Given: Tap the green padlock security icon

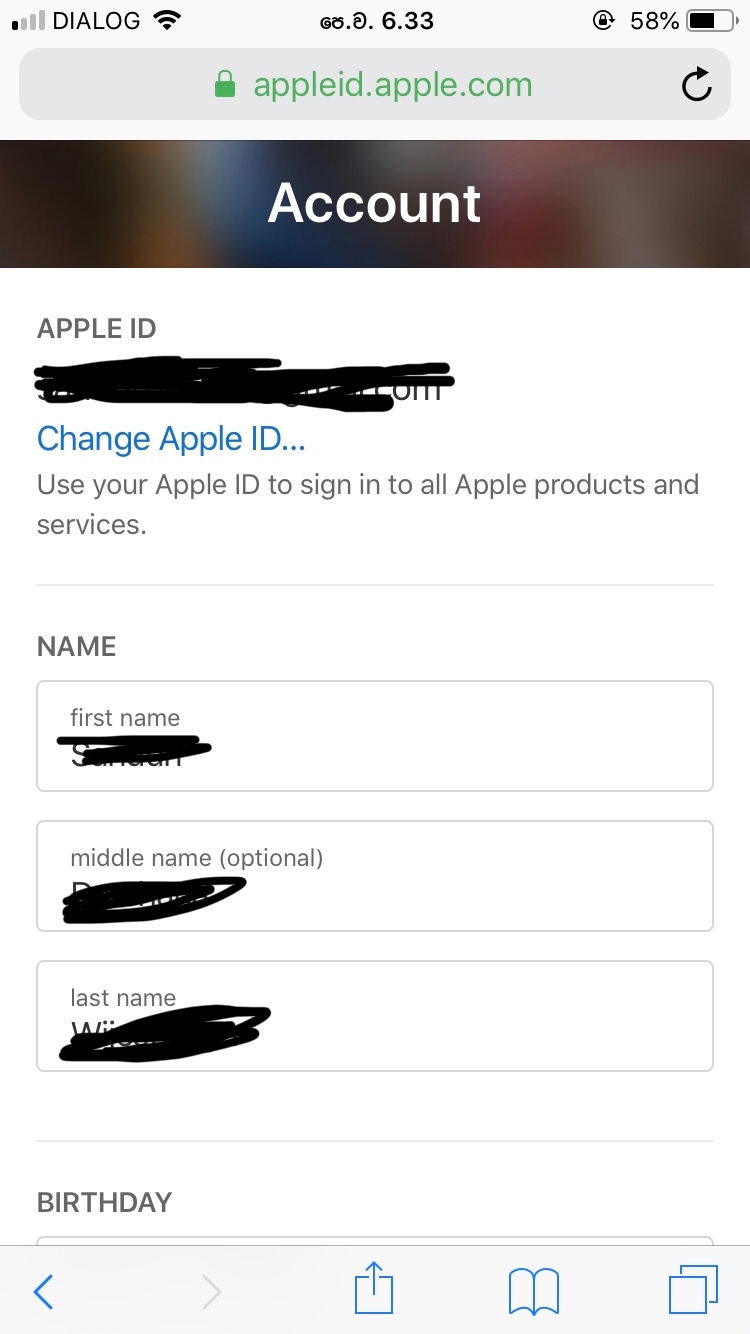Looking at the screenshot, I should coord(226,85).
